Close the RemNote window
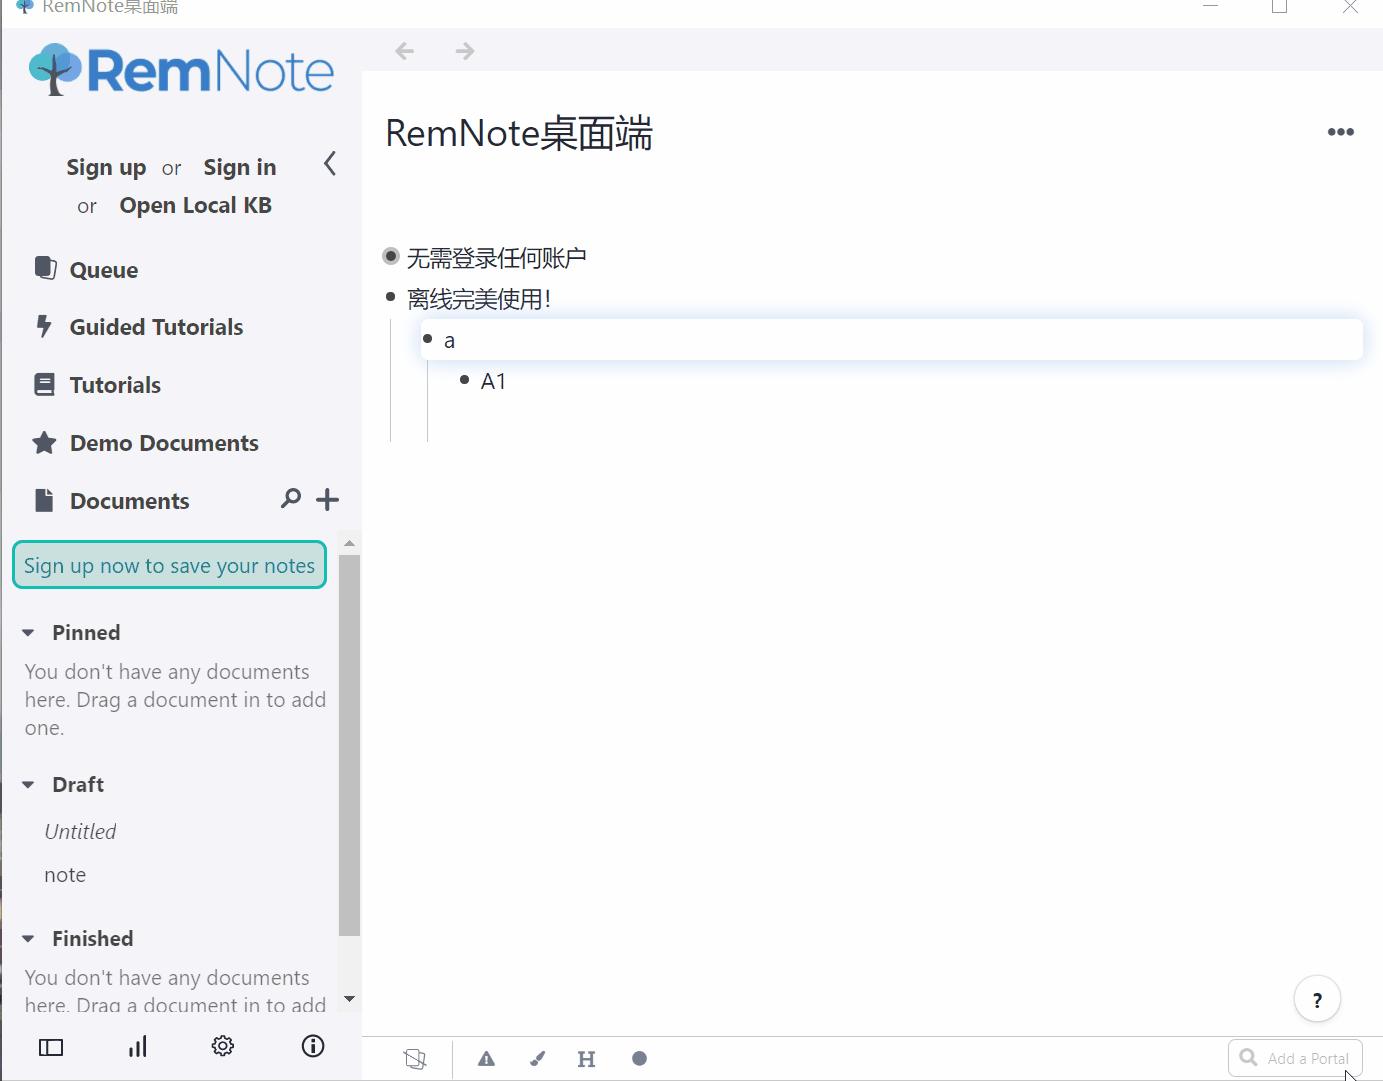 pyautogui.click(x=1350, y=7)
